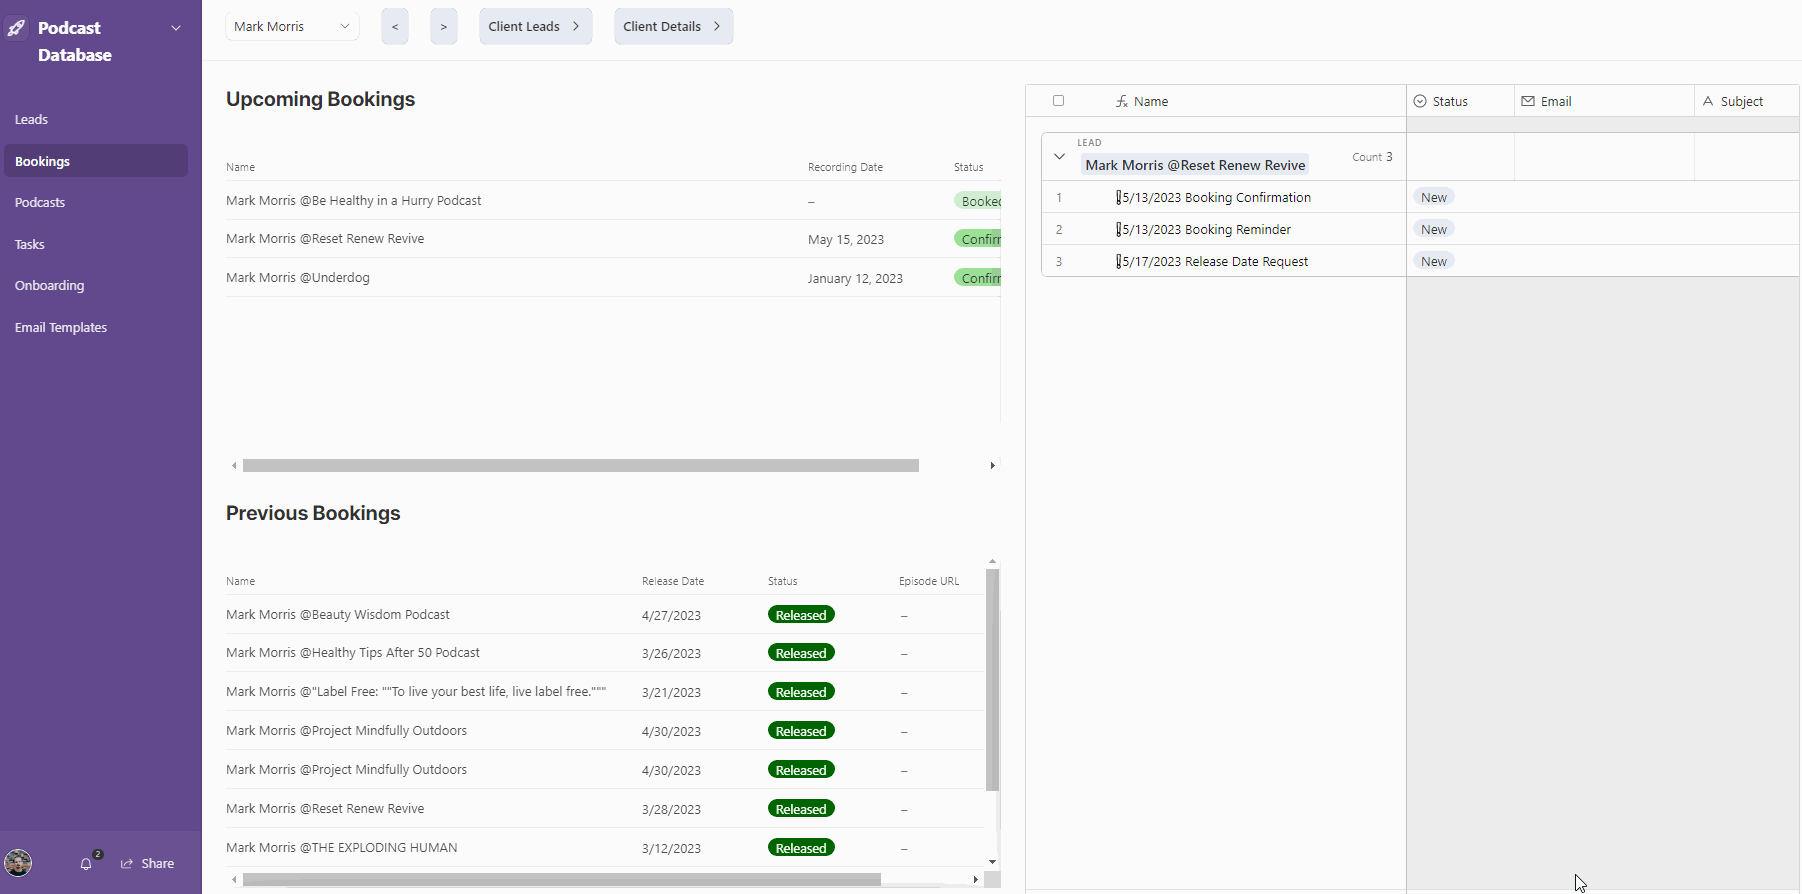
Task: Tick the select-all checkbox in table header
Action: 1059,101
